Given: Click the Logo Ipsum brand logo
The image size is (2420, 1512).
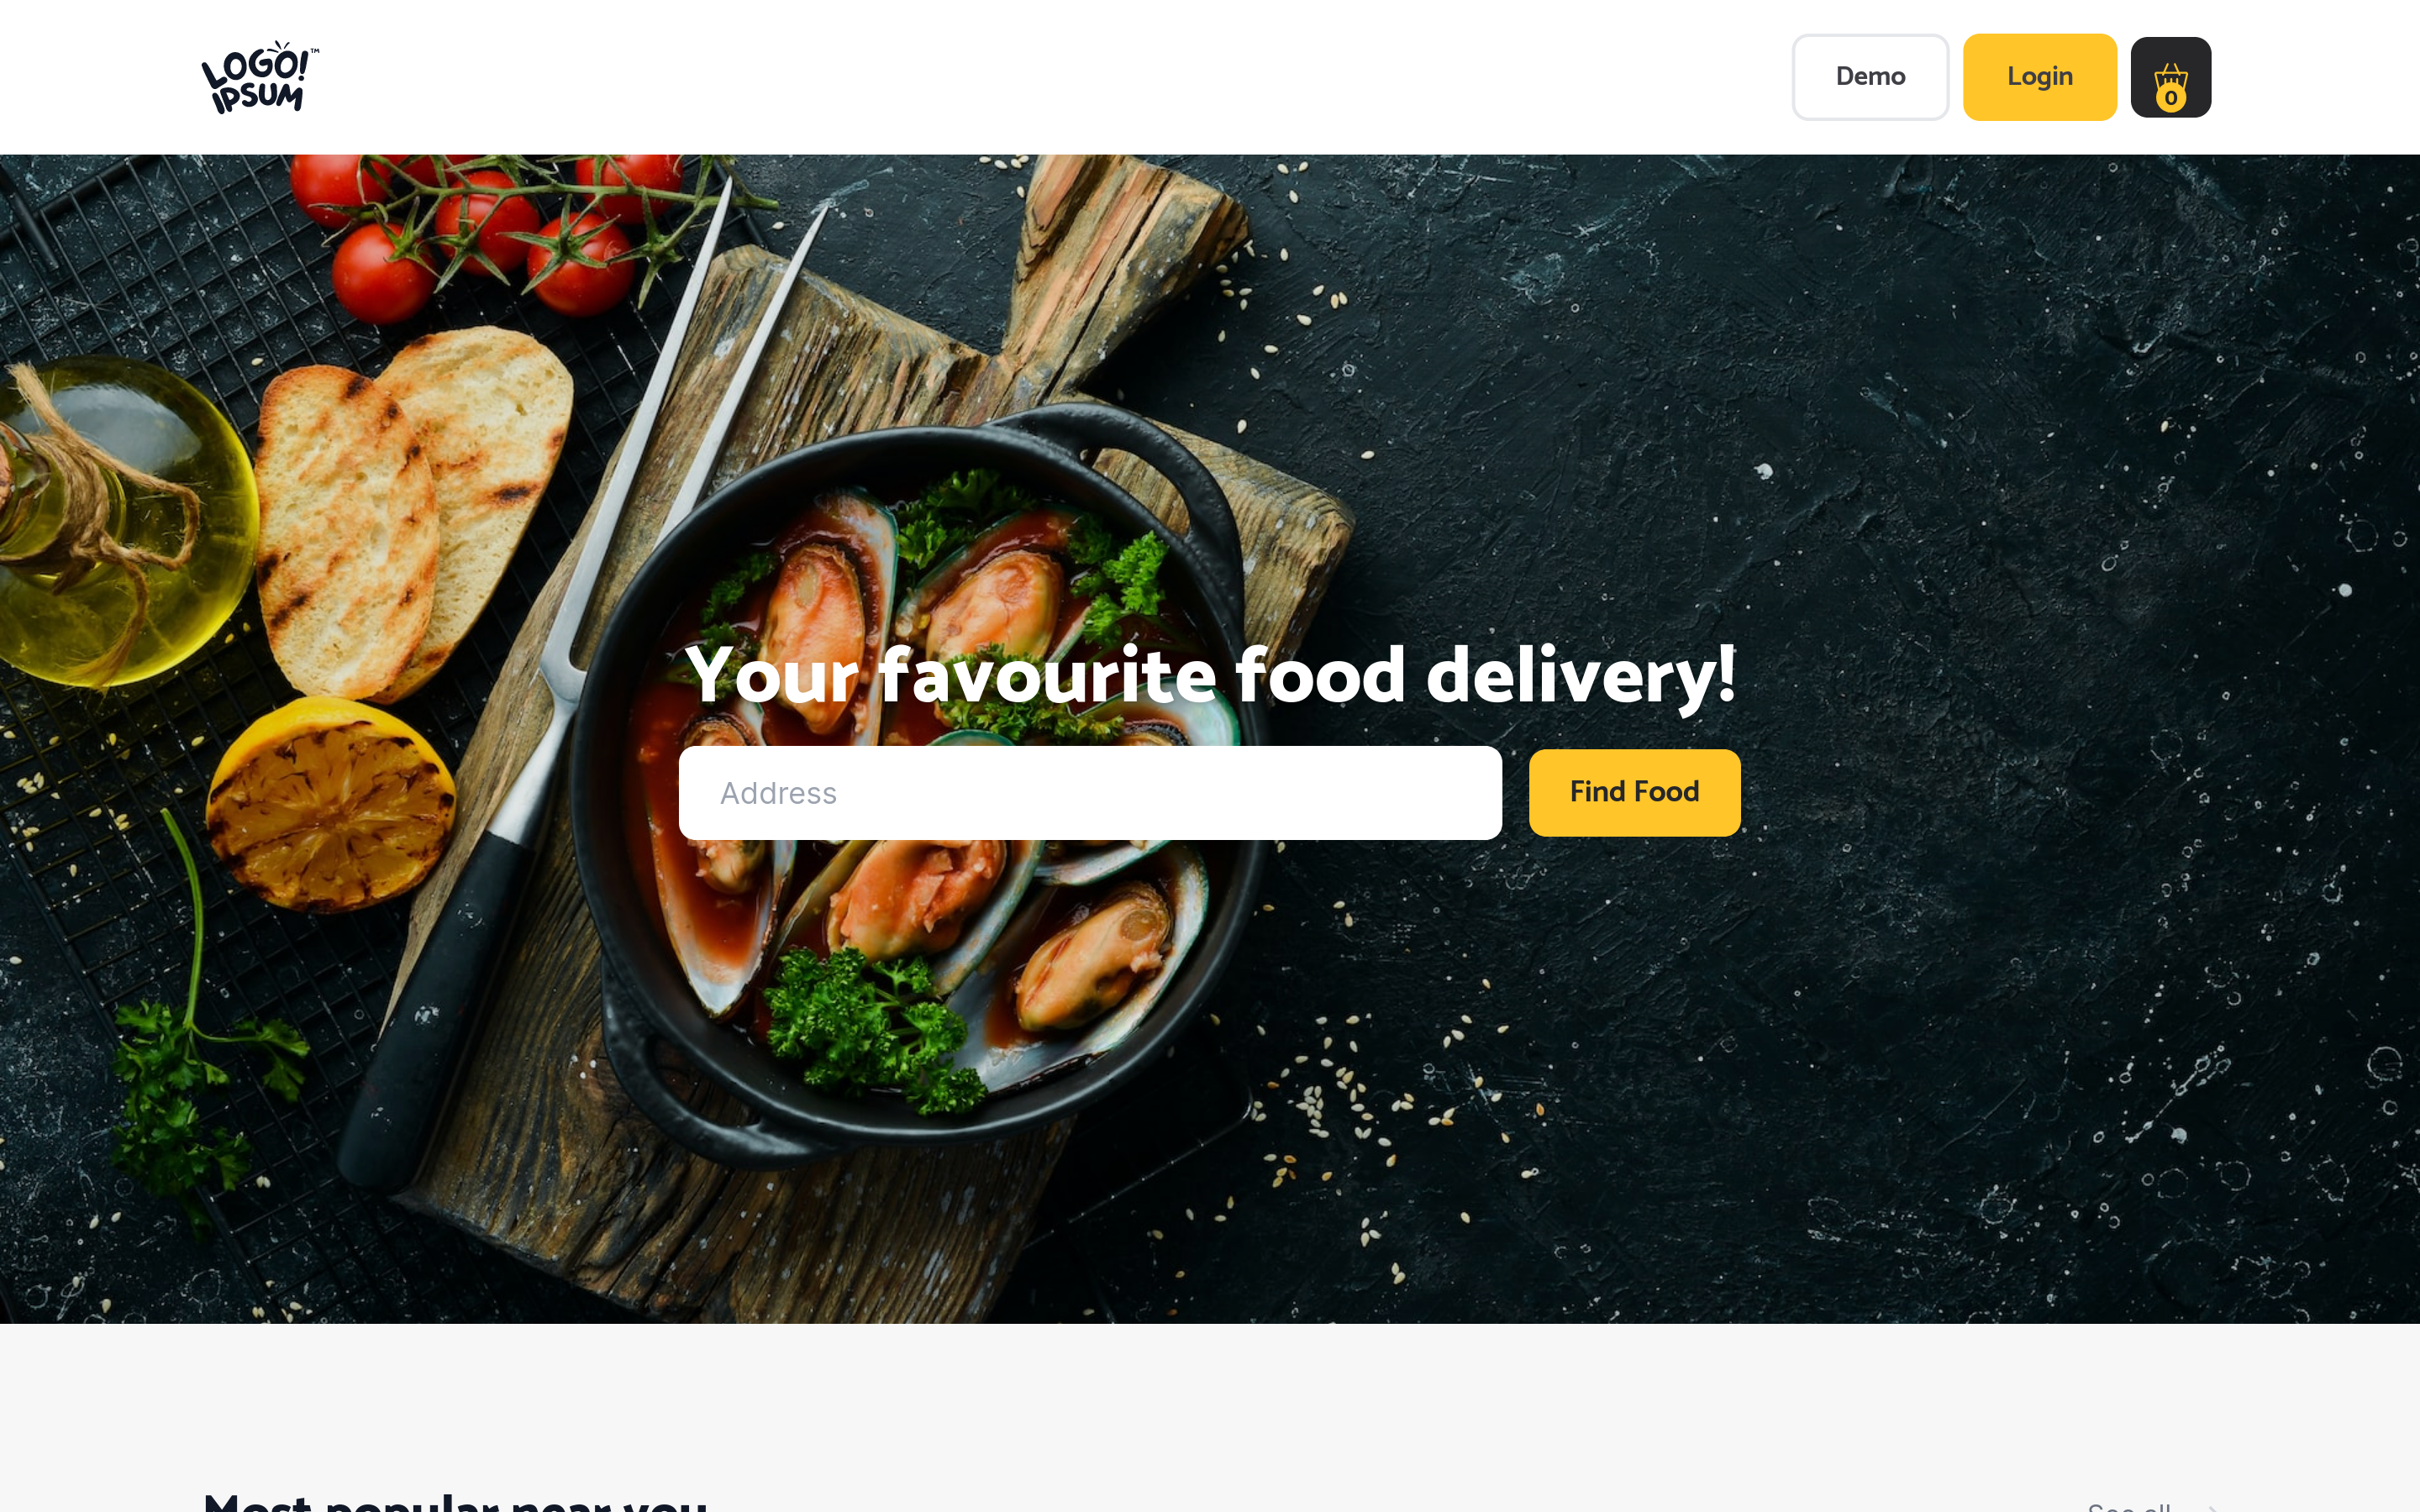Looking at the screenshot, I should [x=260, y=77].
